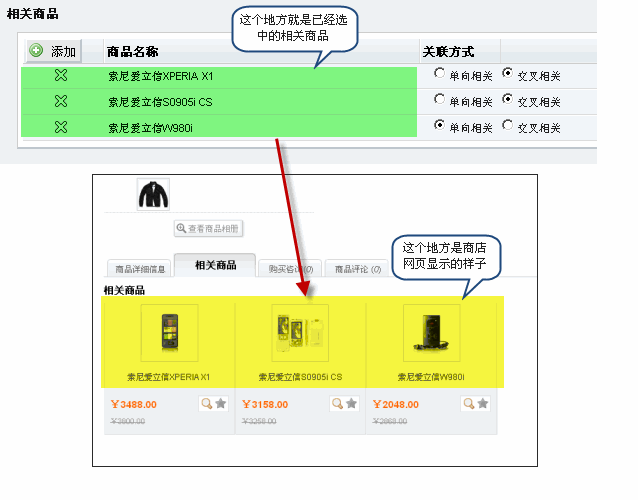Open the 商品详细信息 tab
This screenshot has height=500, width=638.
140,269
